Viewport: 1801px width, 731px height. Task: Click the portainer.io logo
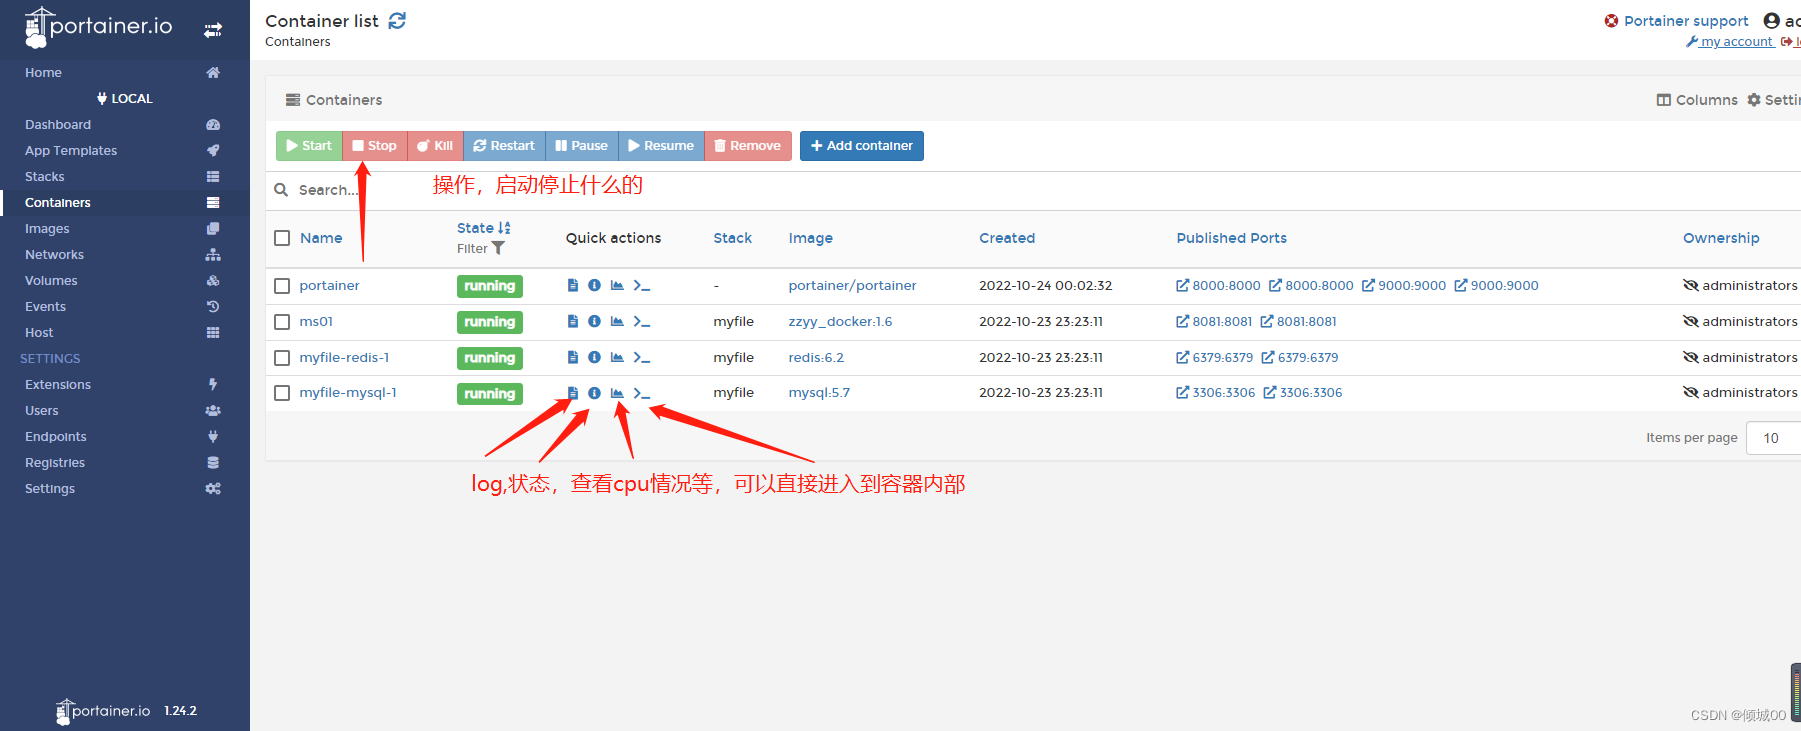[x=98, y=27]
